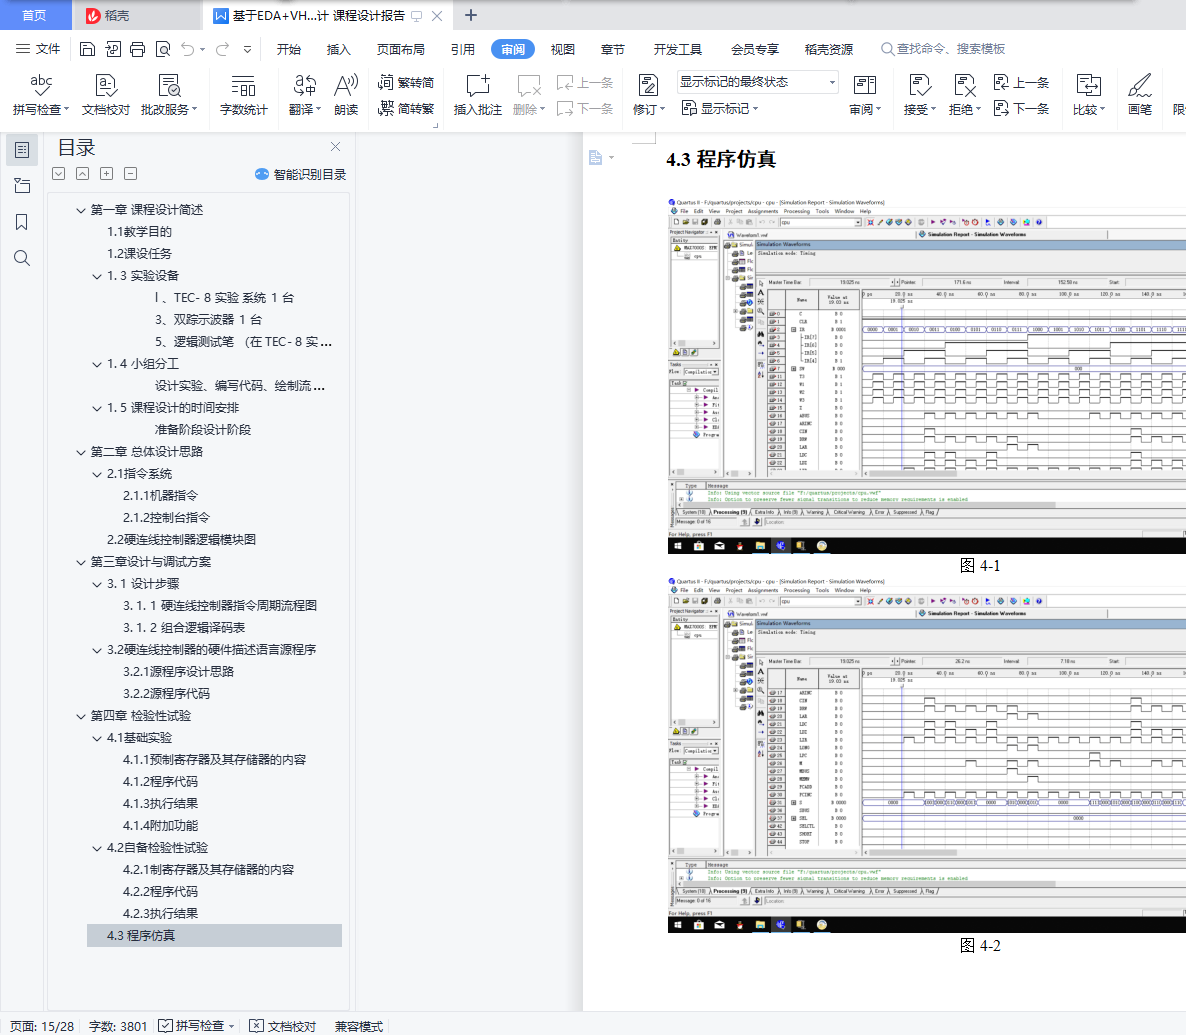This screenshot has height=1035, width=1186.
Task: Click 拒绝 to reject a change
Action: 965,95
